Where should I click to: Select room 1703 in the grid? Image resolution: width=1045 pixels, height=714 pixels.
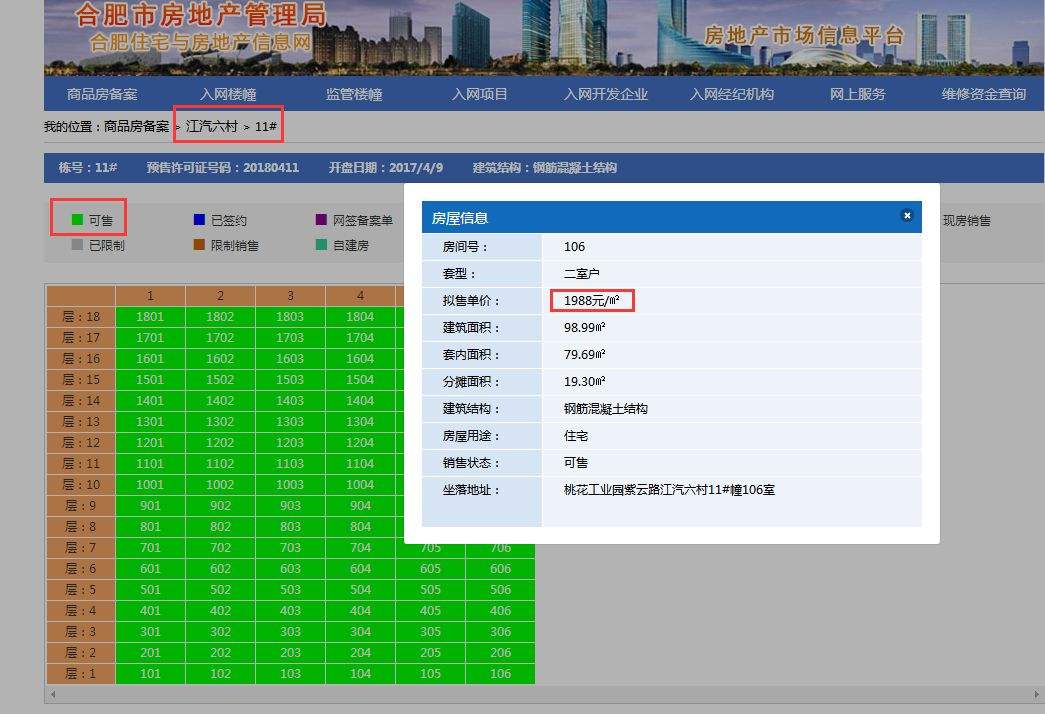tap(290, 337)
